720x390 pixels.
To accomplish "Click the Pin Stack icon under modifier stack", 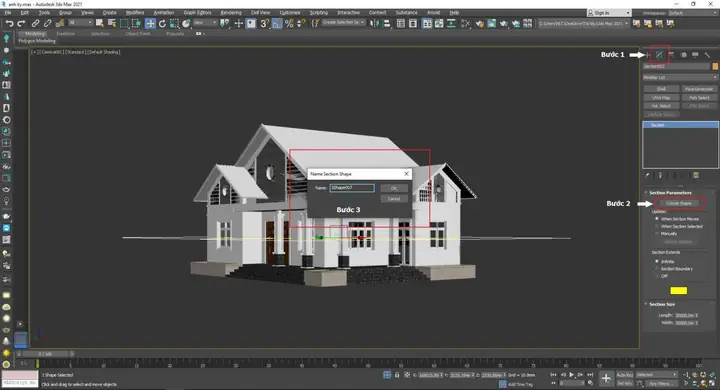I will (647, 175).
